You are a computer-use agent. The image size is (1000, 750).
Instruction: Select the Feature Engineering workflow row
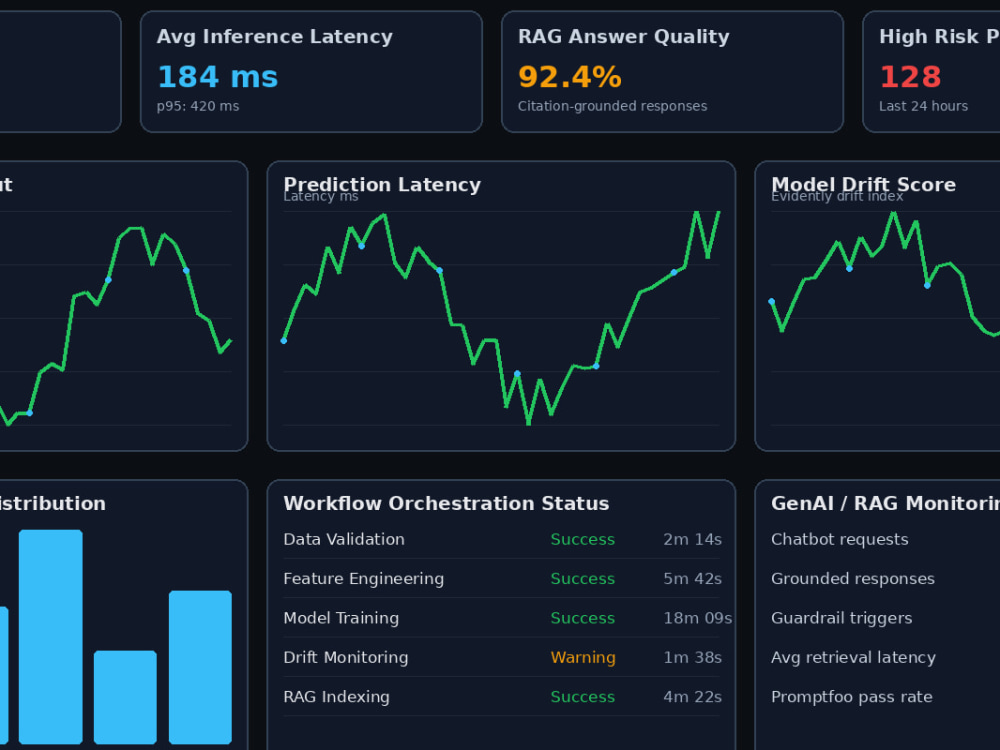tap(501, 578)
